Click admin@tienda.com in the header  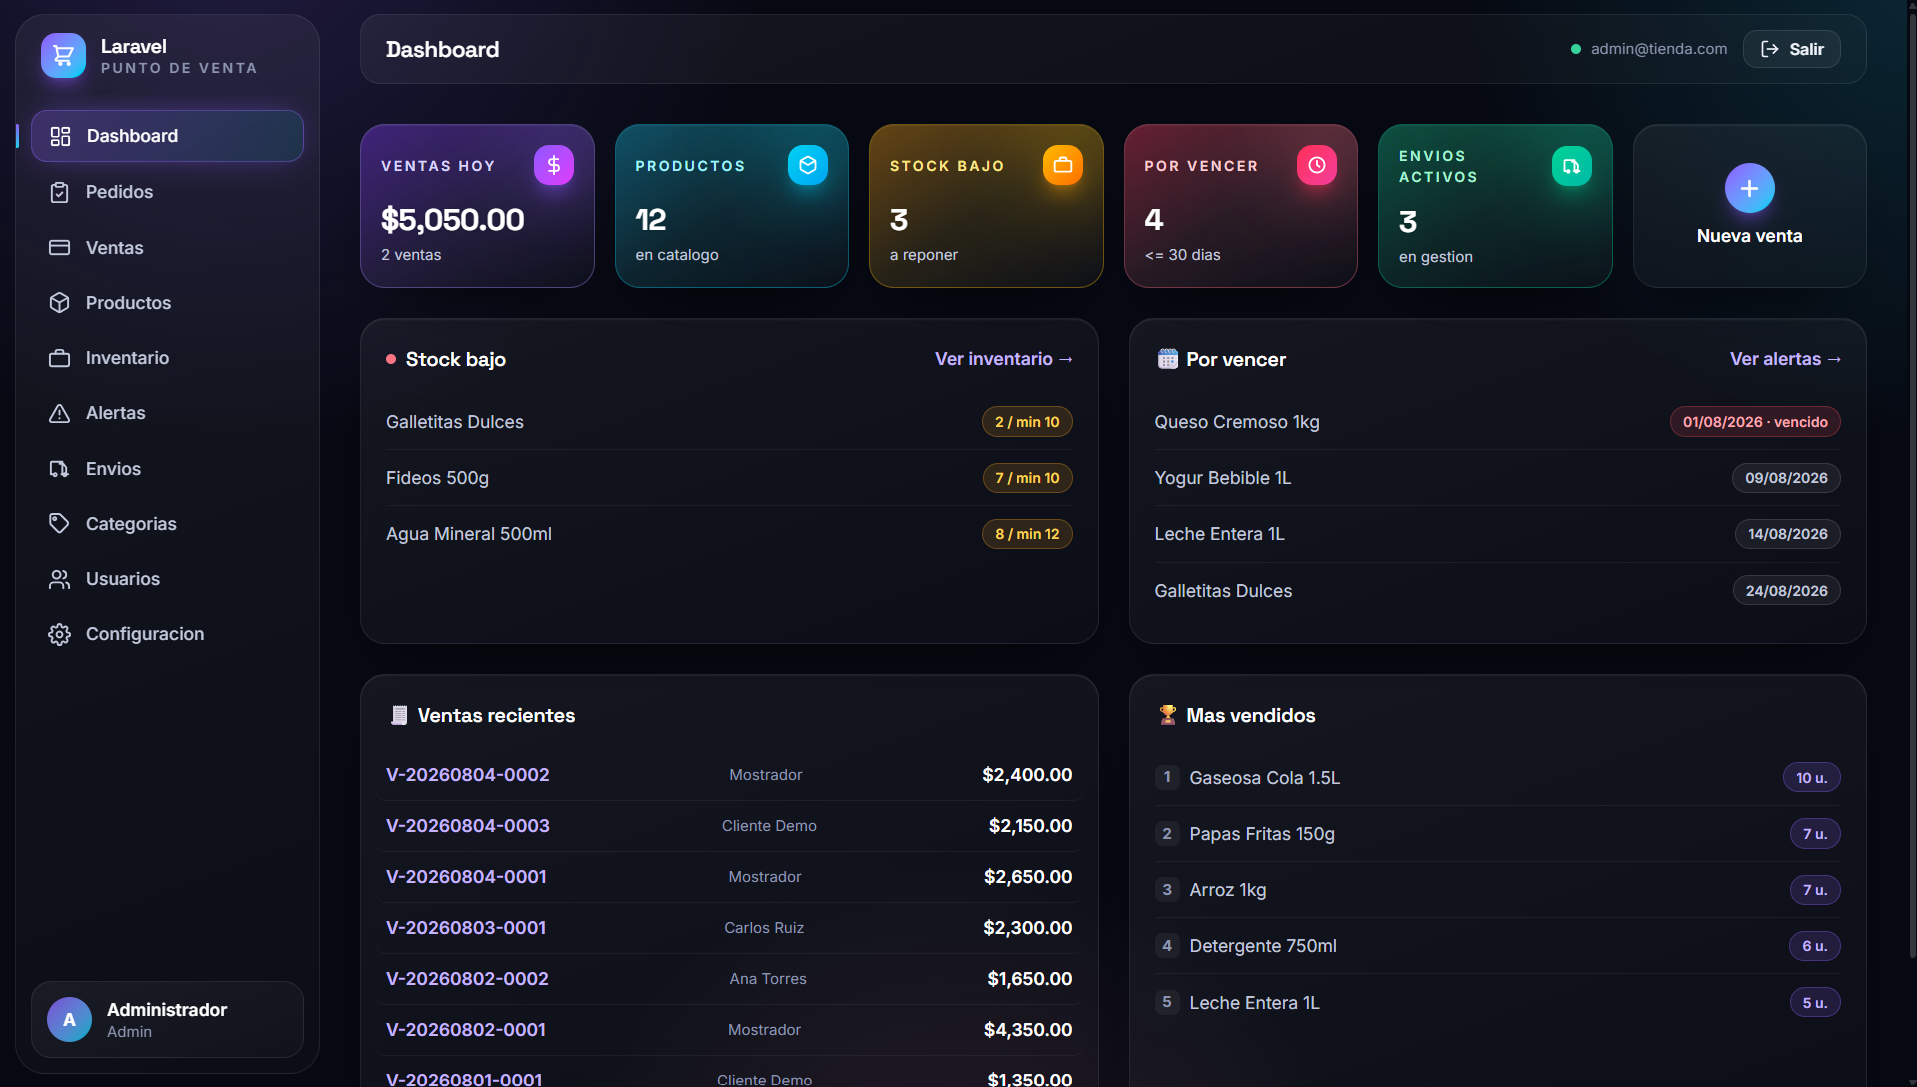click(x=1658, y=49)
